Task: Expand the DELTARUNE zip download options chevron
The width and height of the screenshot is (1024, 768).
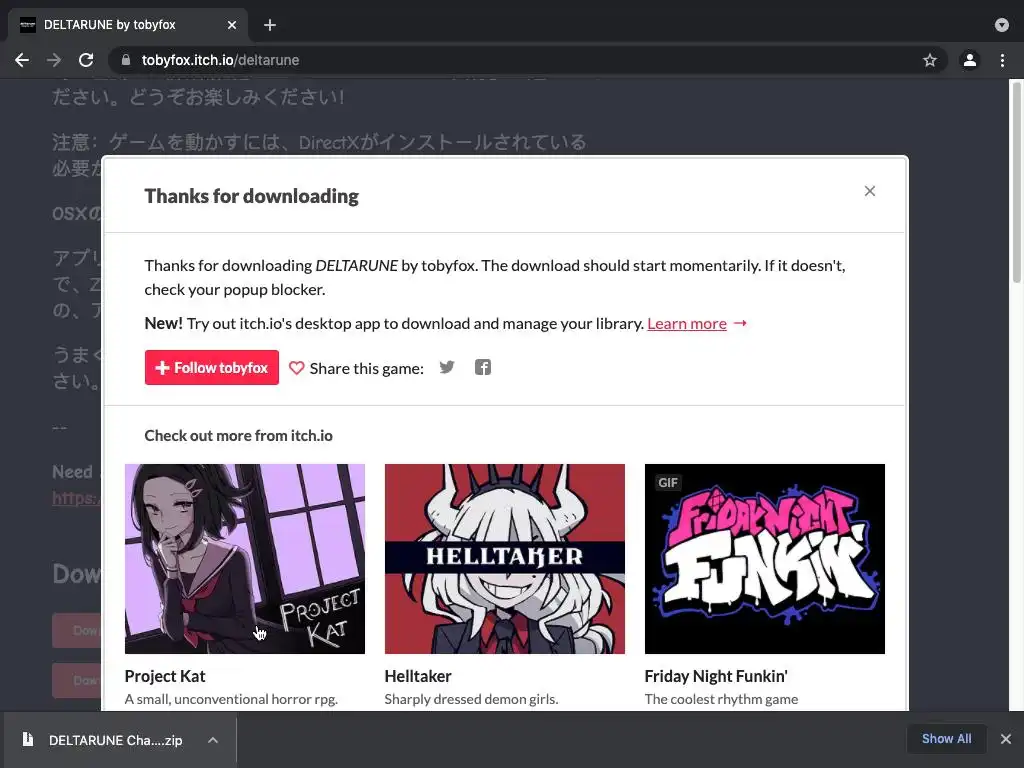Action: click(x=213, y=740)
